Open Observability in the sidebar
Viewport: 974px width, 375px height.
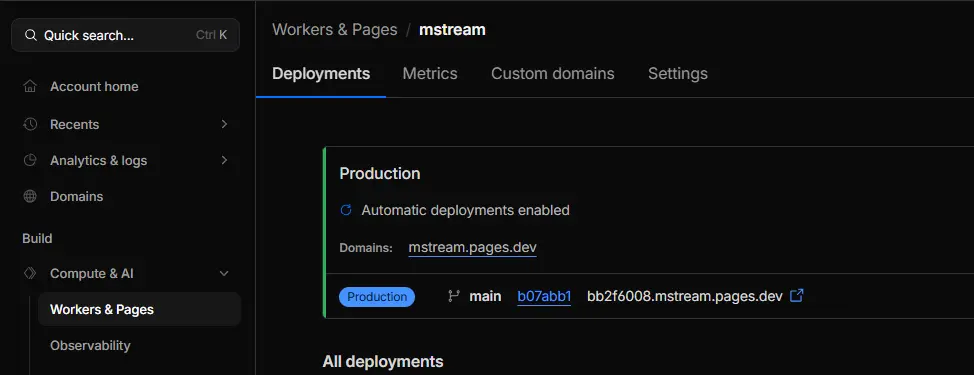coord(90,345)
